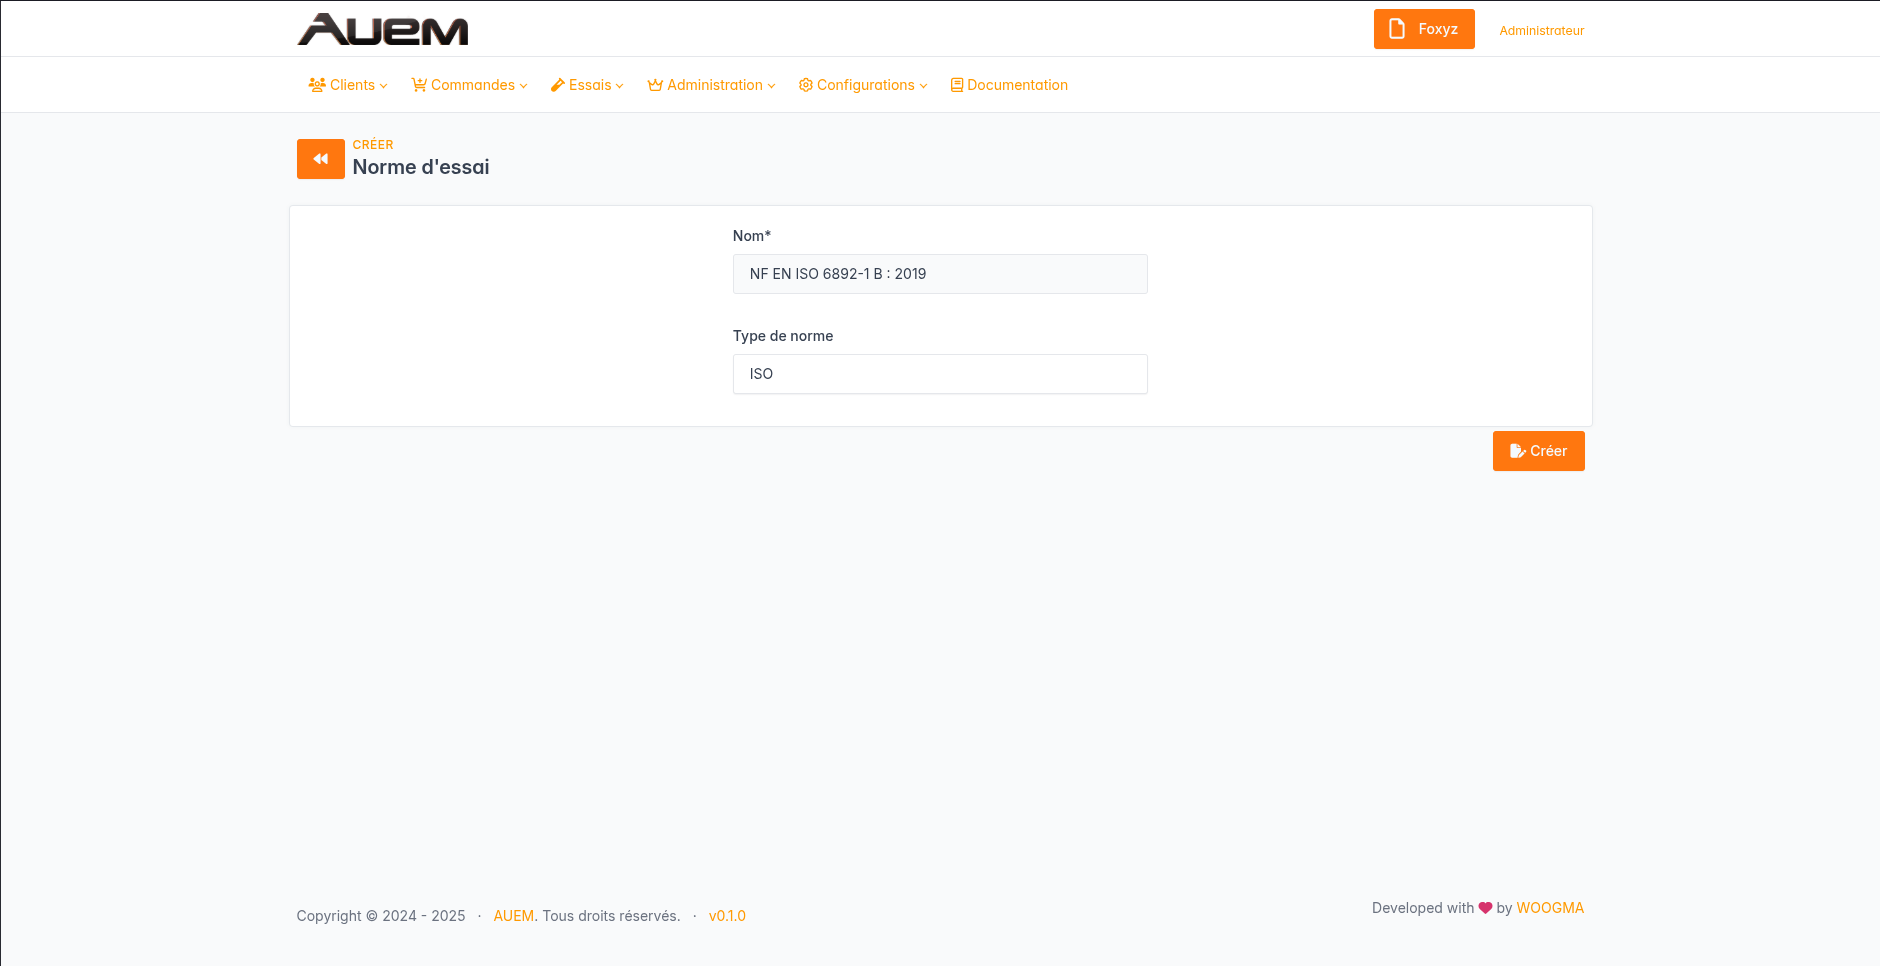Click the Configurations gear icon

(x=805, y=85)
